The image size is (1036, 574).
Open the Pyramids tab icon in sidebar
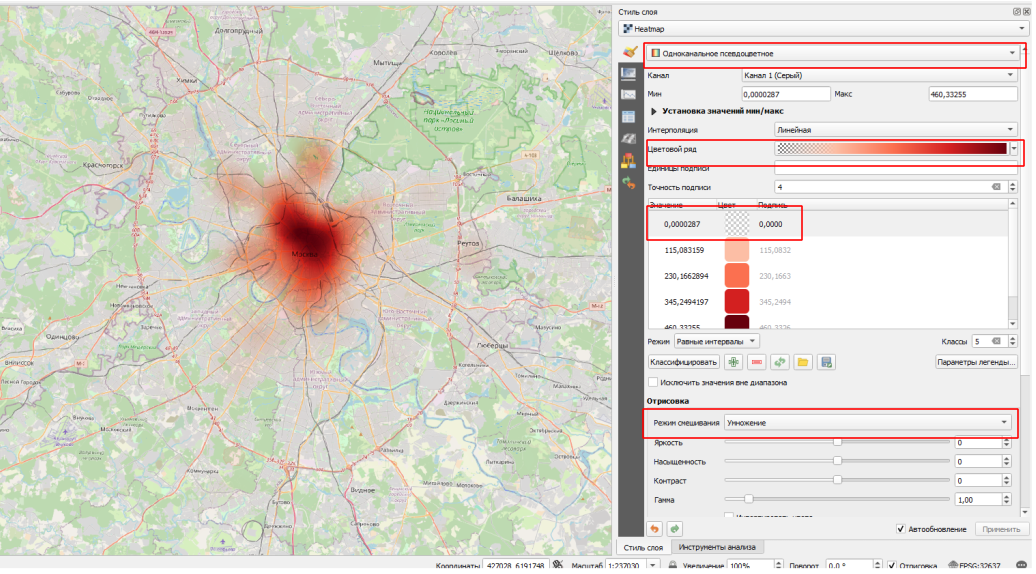point(628,161)
